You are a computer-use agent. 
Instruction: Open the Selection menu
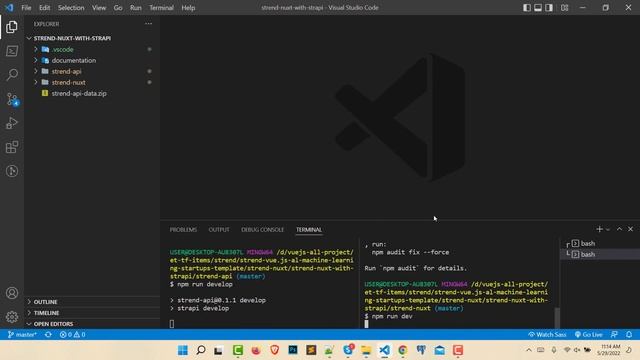click(71, 7)
